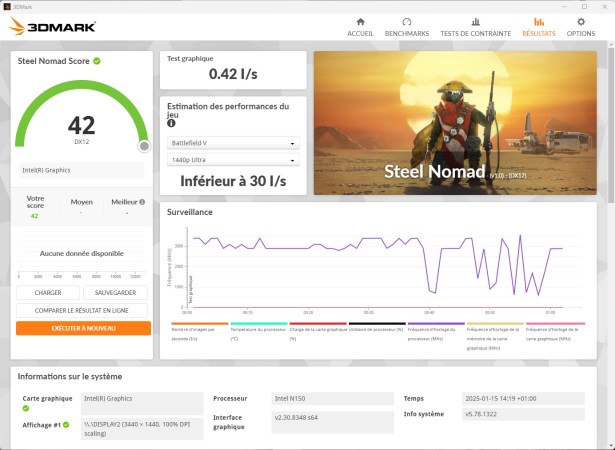Open the Options tab
Viewport: 615px width, 450px height.
[x=580, y=27]
